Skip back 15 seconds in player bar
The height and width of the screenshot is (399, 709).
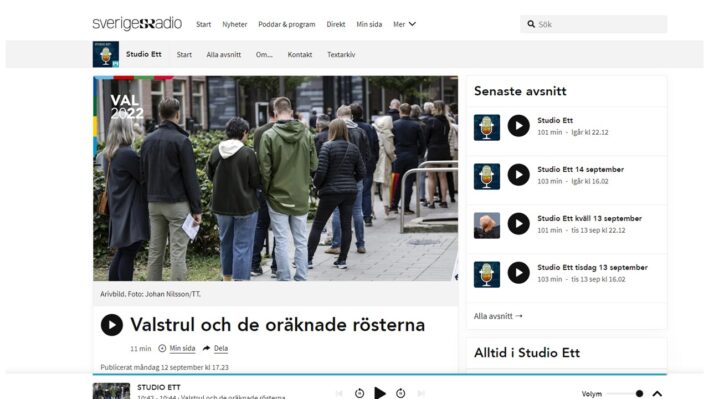point(359,393)
